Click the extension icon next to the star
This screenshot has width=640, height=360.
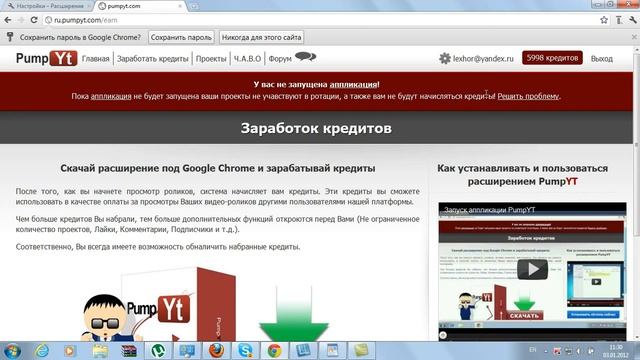(619, 20)
